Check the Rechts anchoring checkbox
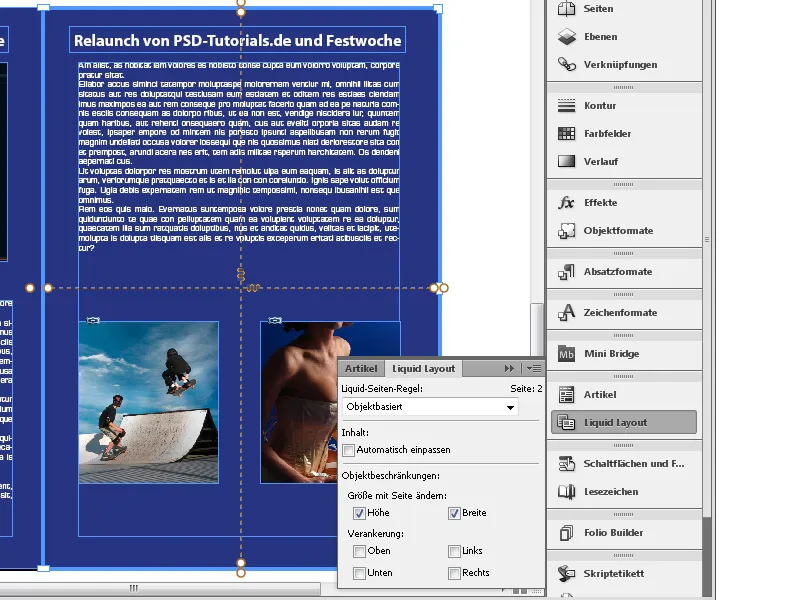Image resolution: width=800 pixels, height=600 pixels. point(454,573)
